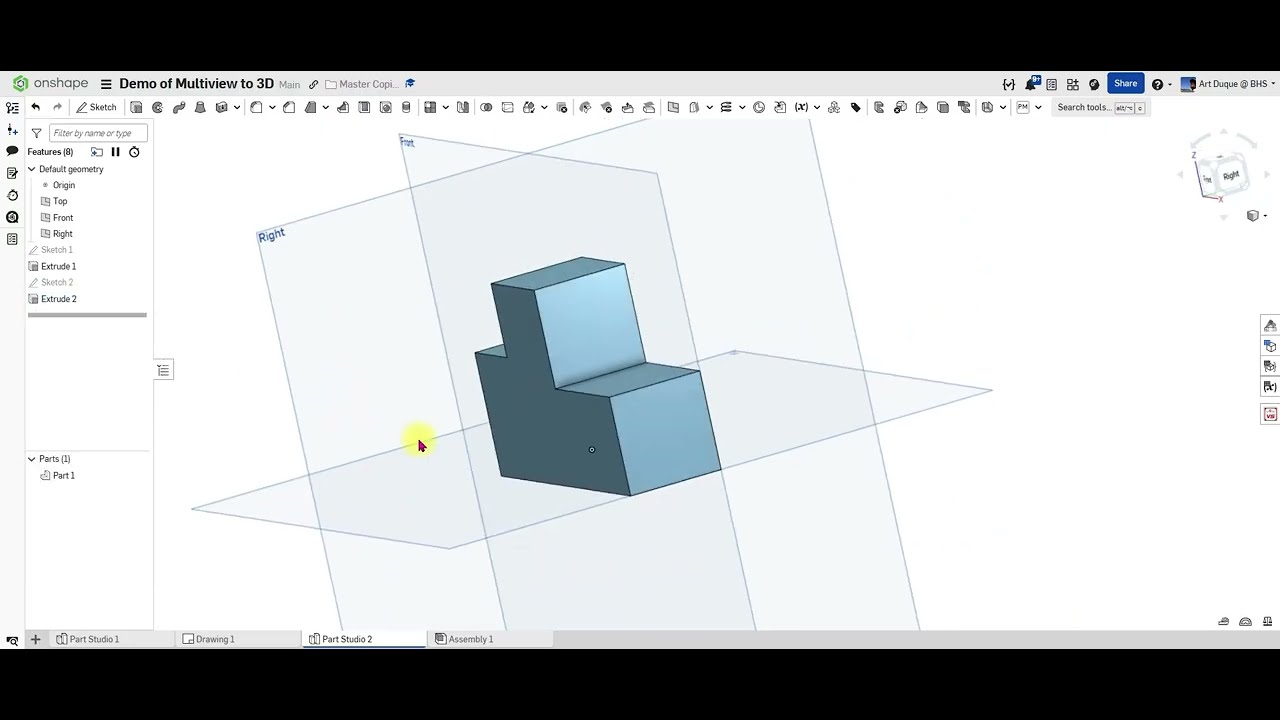Select Origin in the feature list
Viewport: 1280px width, 720px height.
[64, 185]
